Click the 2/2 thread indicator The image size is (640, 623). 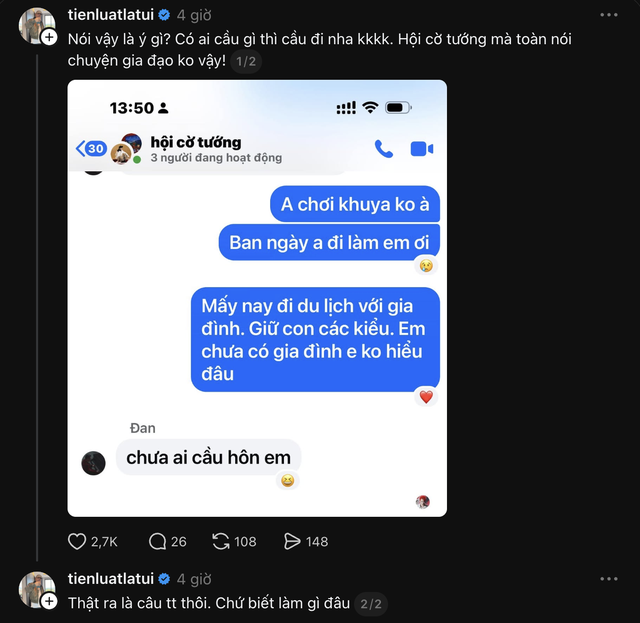(x=371, y=604)
